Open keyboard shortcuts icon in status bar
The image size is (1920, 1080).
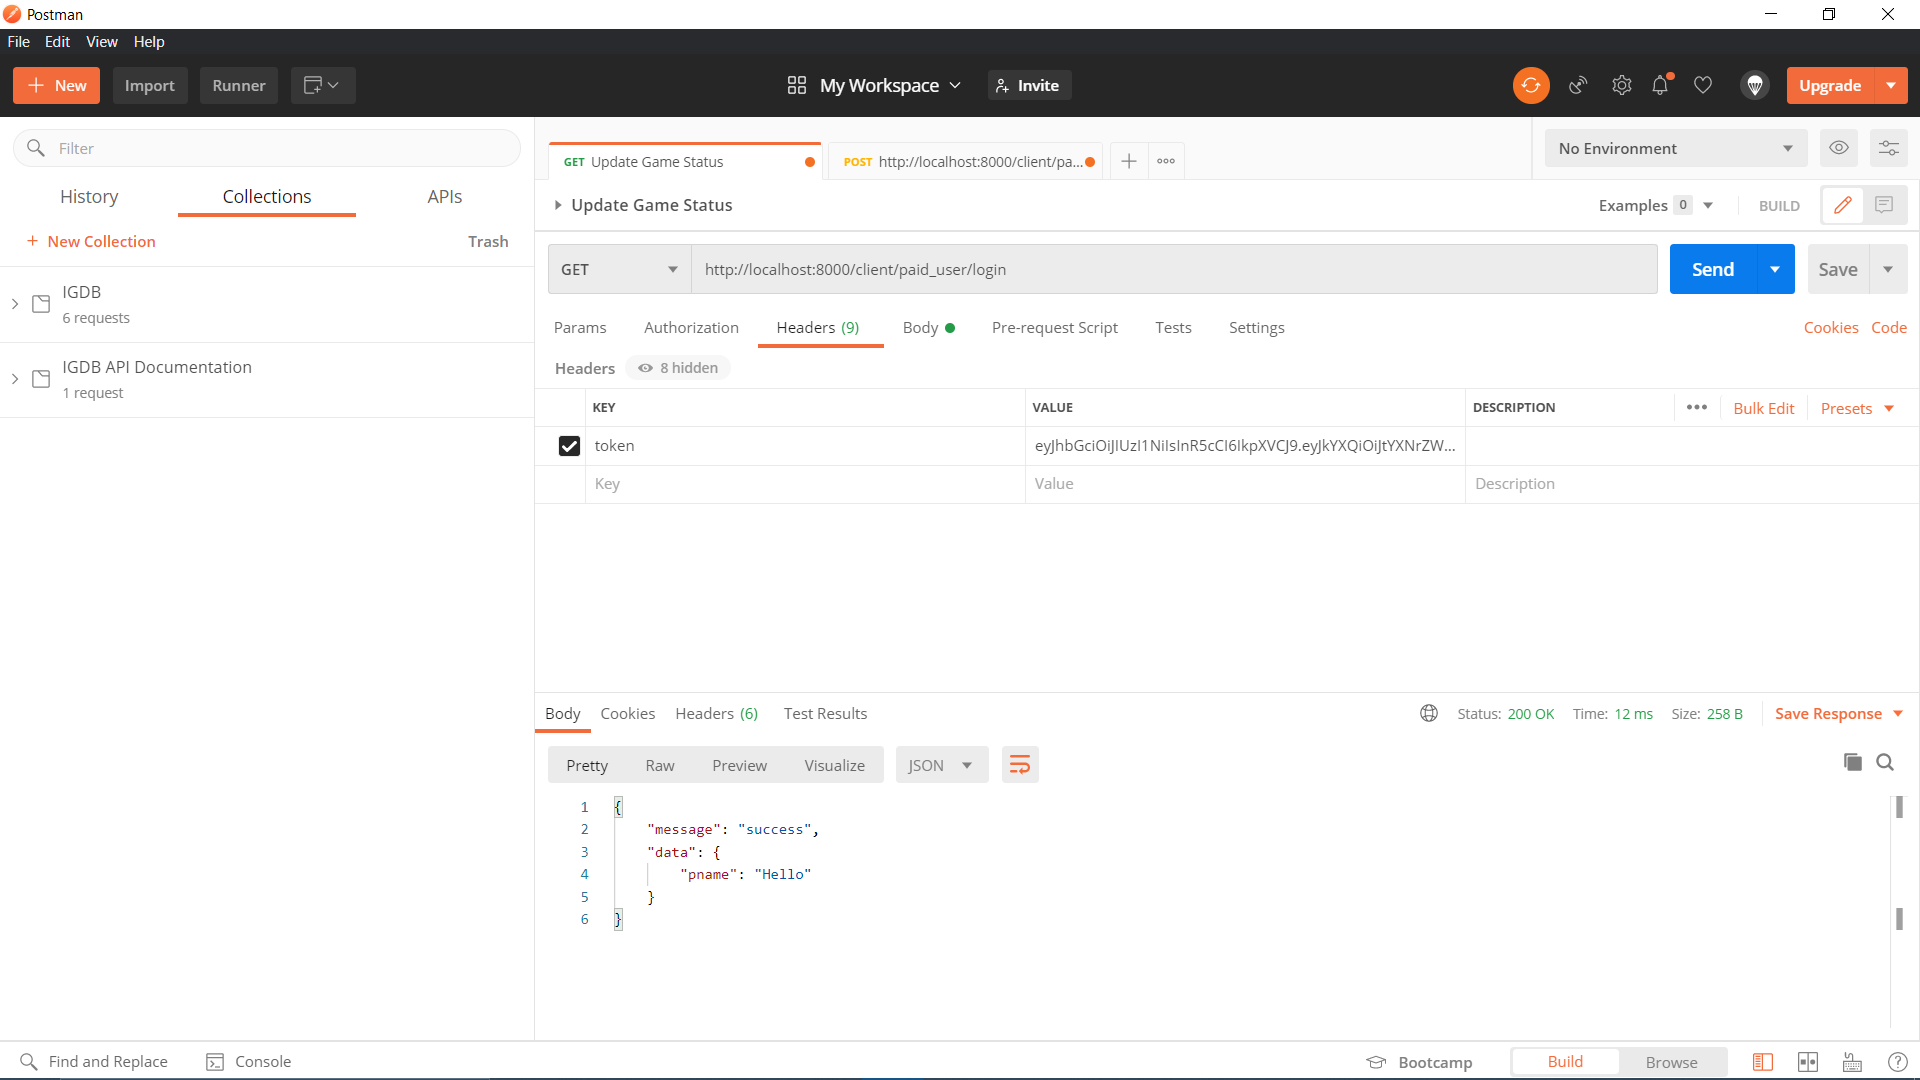point(1853,1062)
